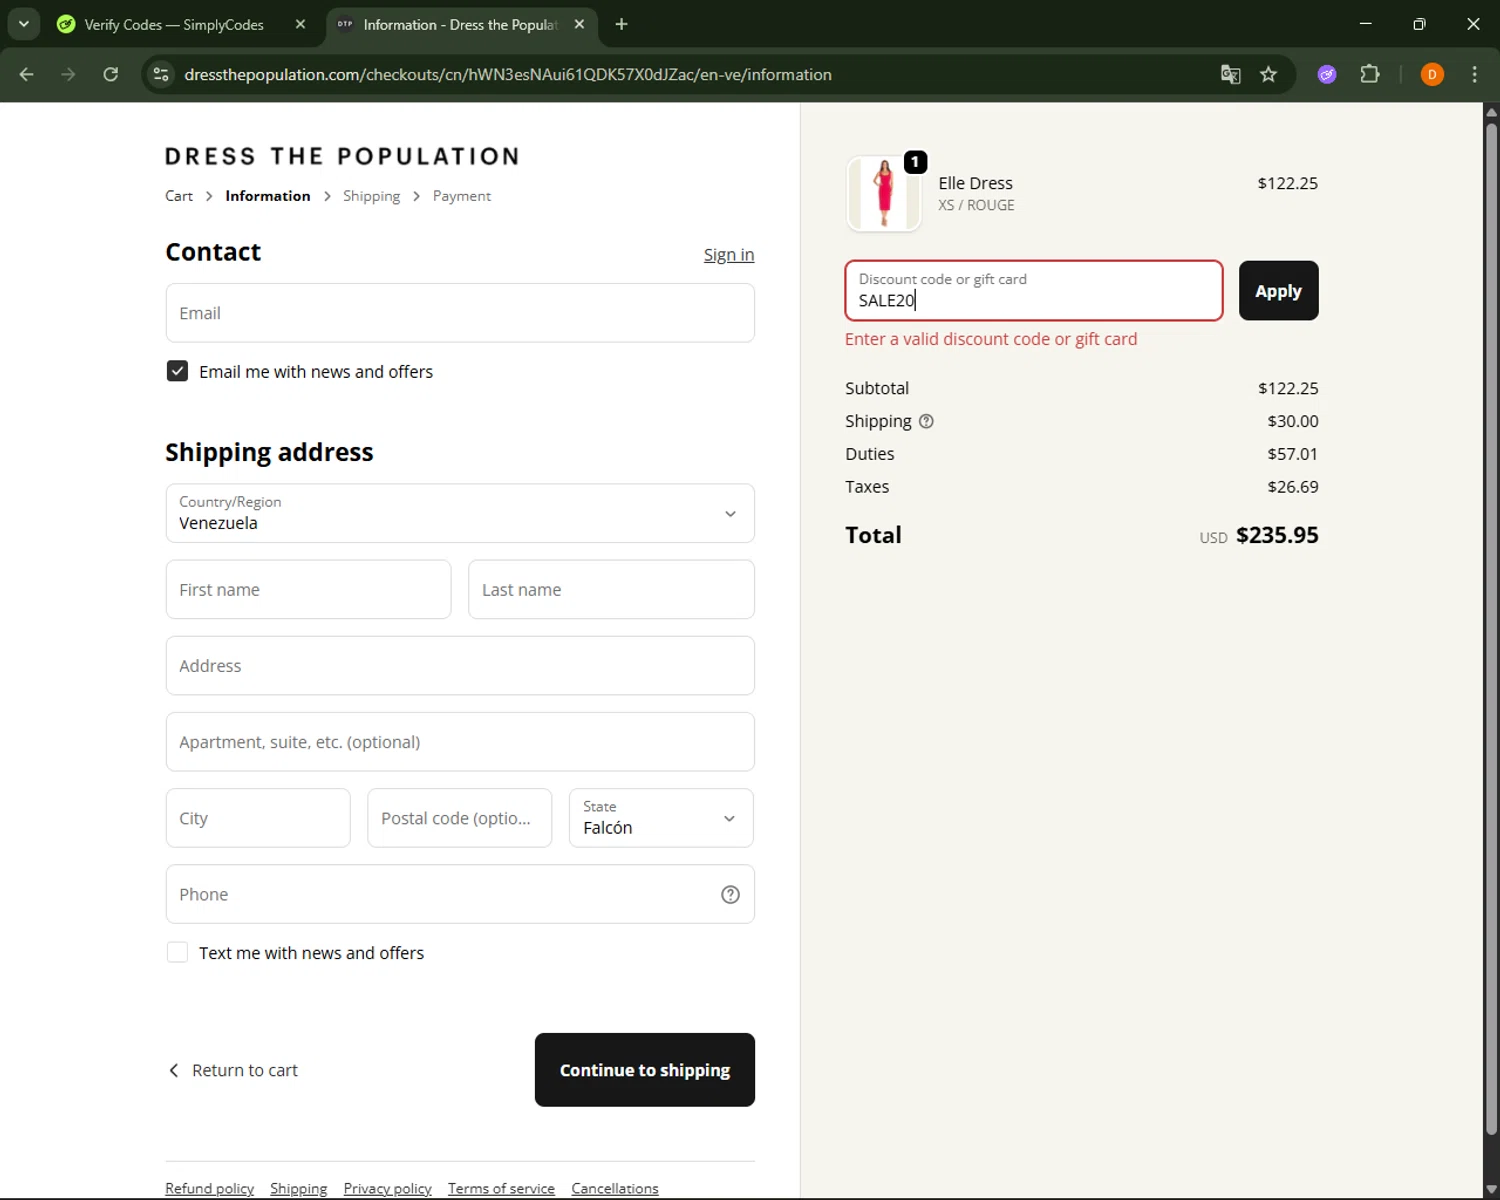
Task: Open the Terms of service link
Action: click(x=501, y=1188)
